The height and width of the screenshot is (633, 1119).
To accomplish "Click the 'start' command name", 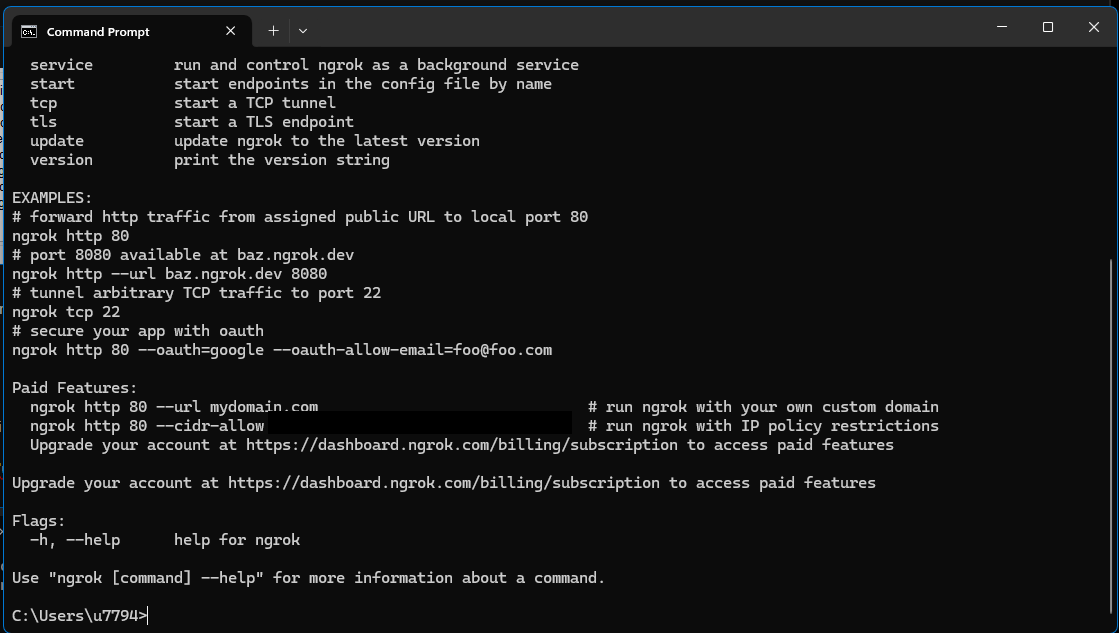I will pos(52,84).
